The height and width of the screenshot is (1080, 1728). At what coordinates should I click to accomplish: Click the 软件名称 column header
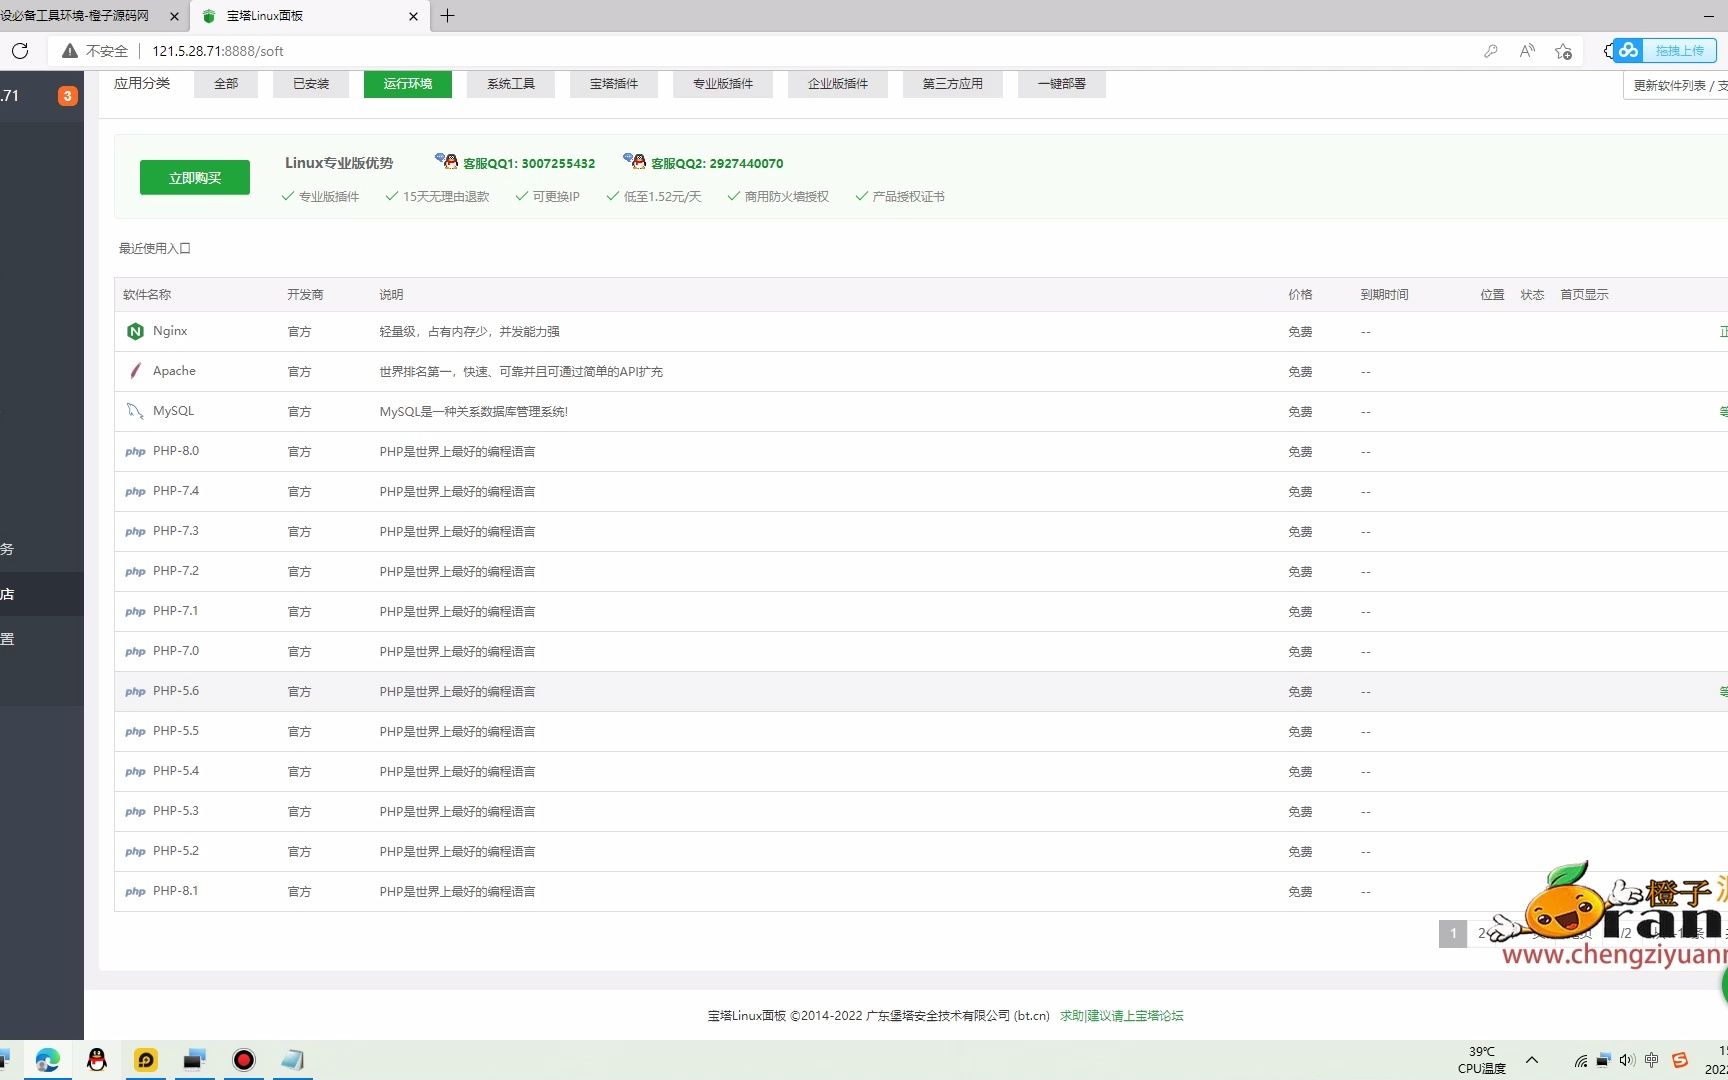tap(147, 295)
